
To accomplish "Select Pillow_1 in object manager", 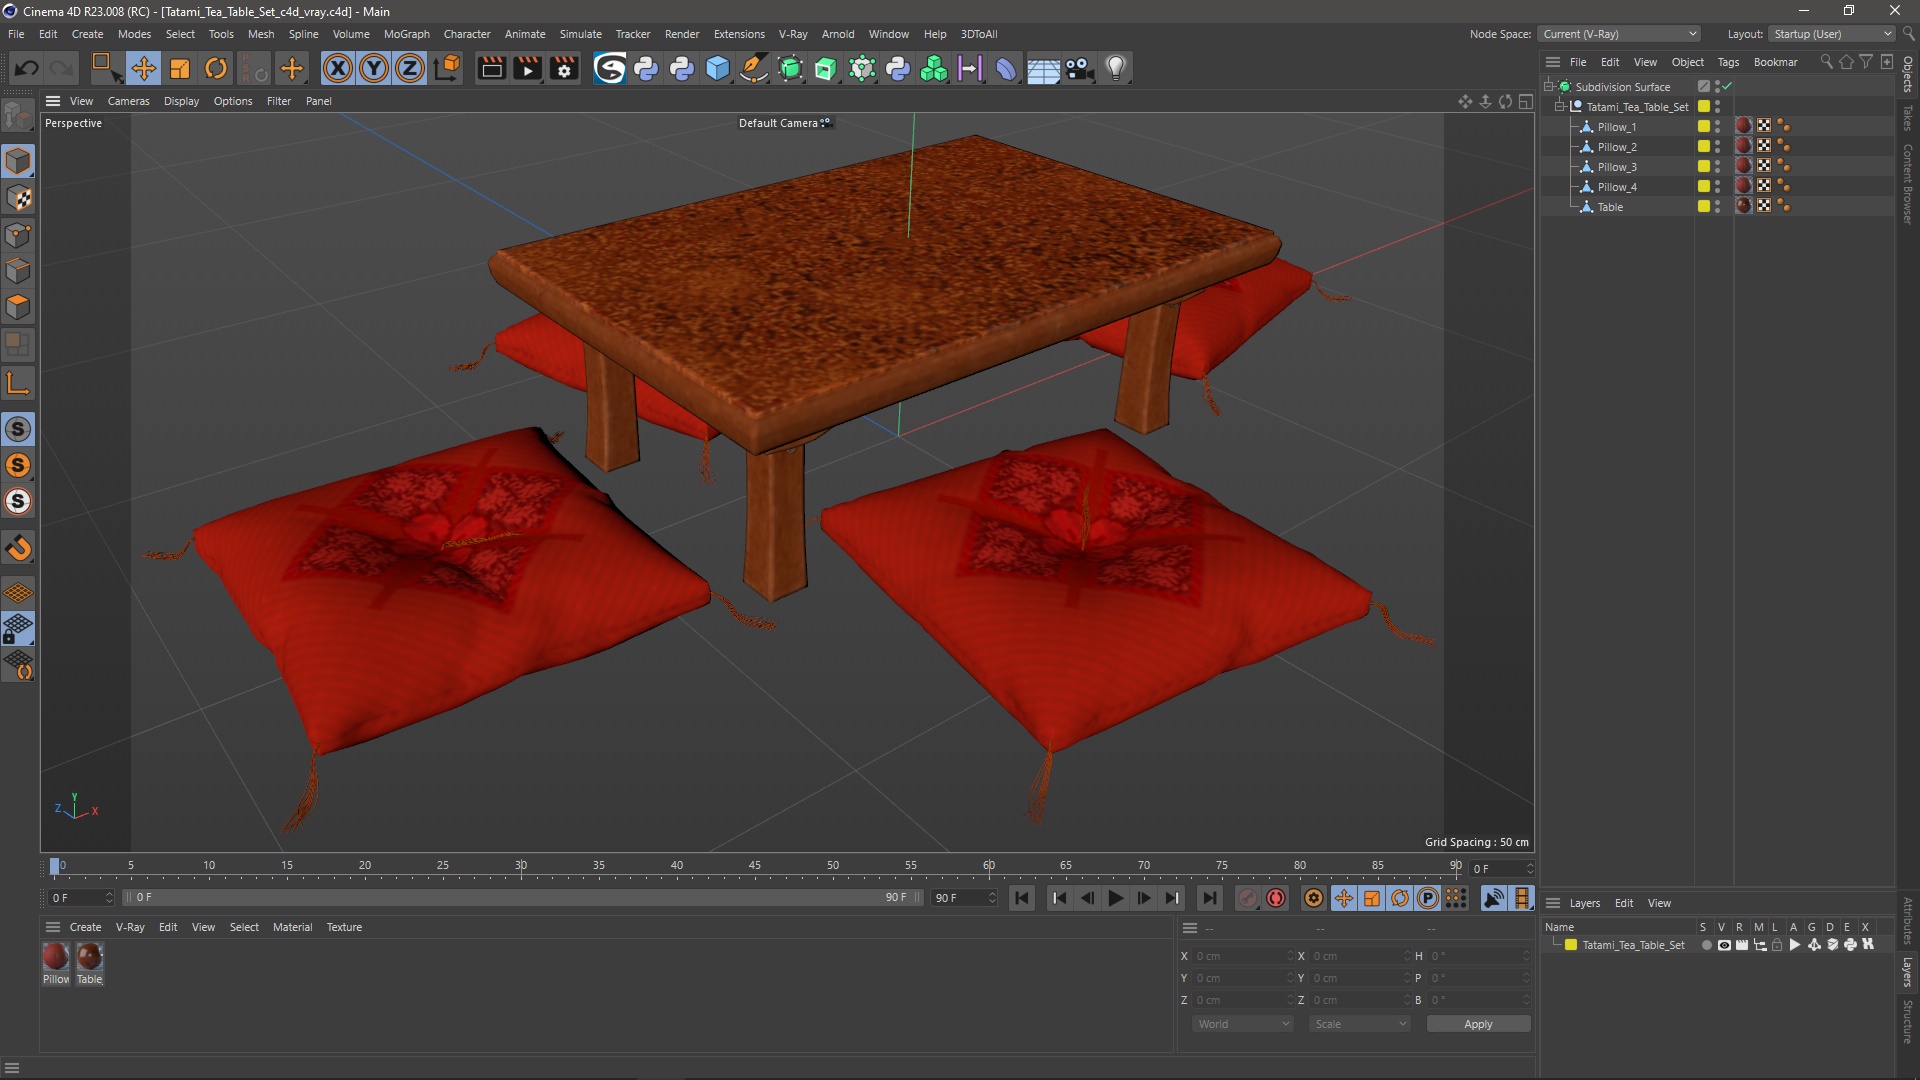I will [x=1616, y=127].
